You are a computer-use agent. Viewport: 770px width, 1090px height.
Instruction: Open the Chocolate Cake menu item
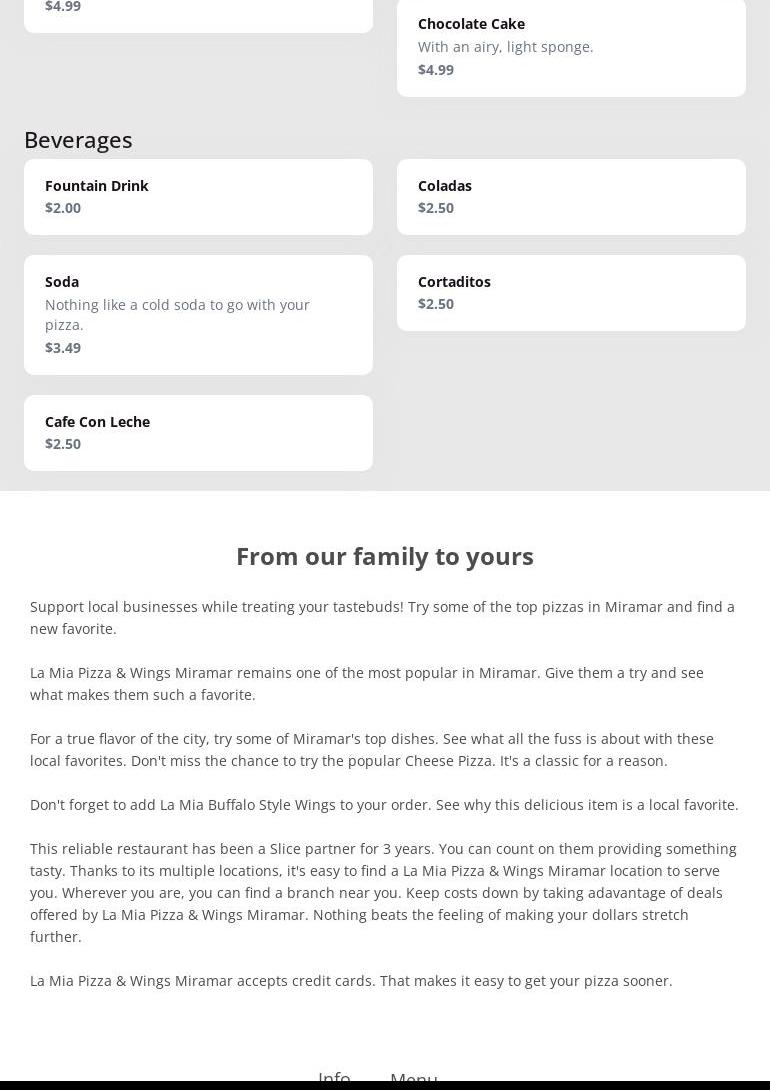[x=571, y=46]
